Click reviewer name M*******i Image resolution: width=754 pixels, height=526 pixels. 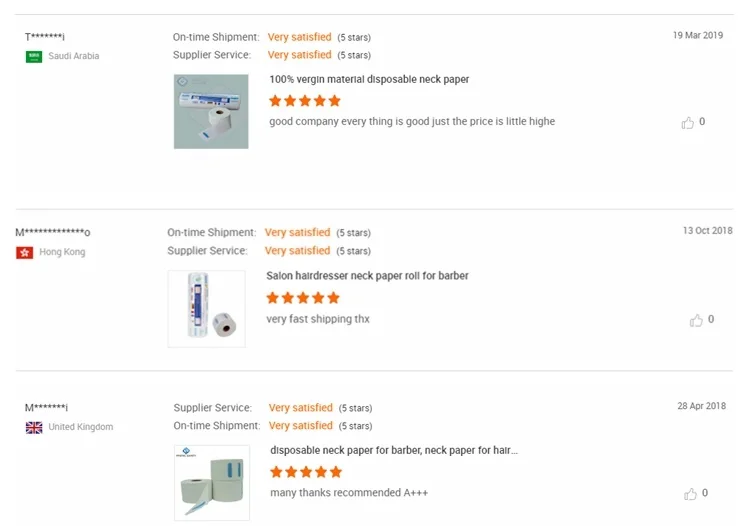click(x=46, y=407)
